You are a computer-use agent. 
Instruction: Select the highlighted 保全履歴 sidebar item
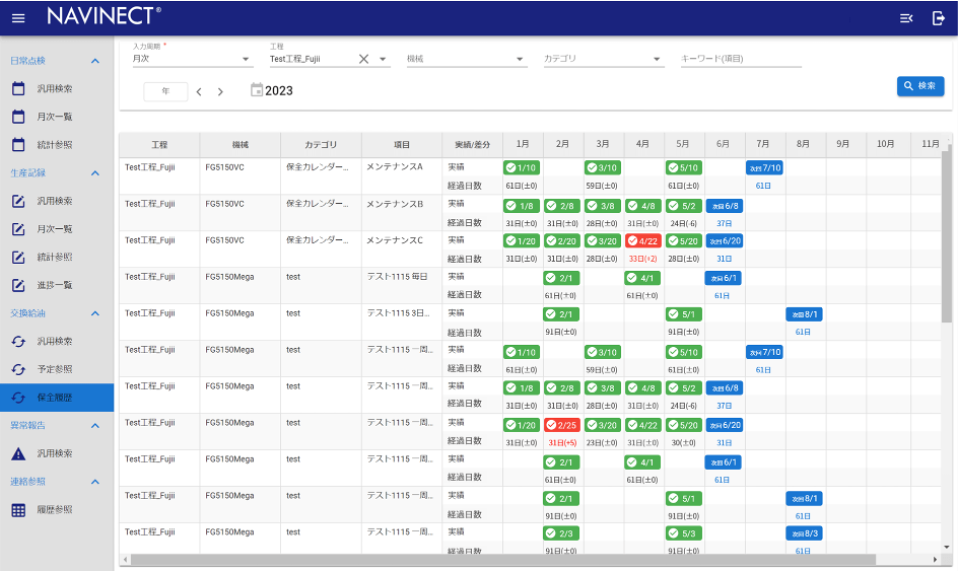57,398
